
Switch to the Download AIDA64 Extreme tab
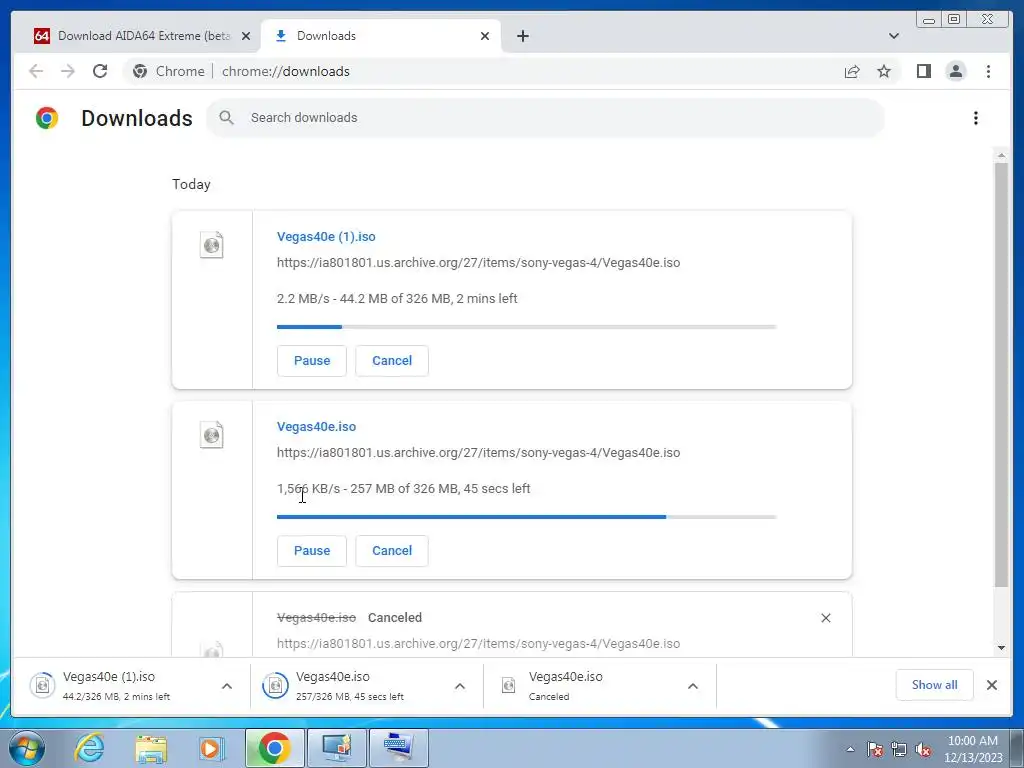[142, 36]
